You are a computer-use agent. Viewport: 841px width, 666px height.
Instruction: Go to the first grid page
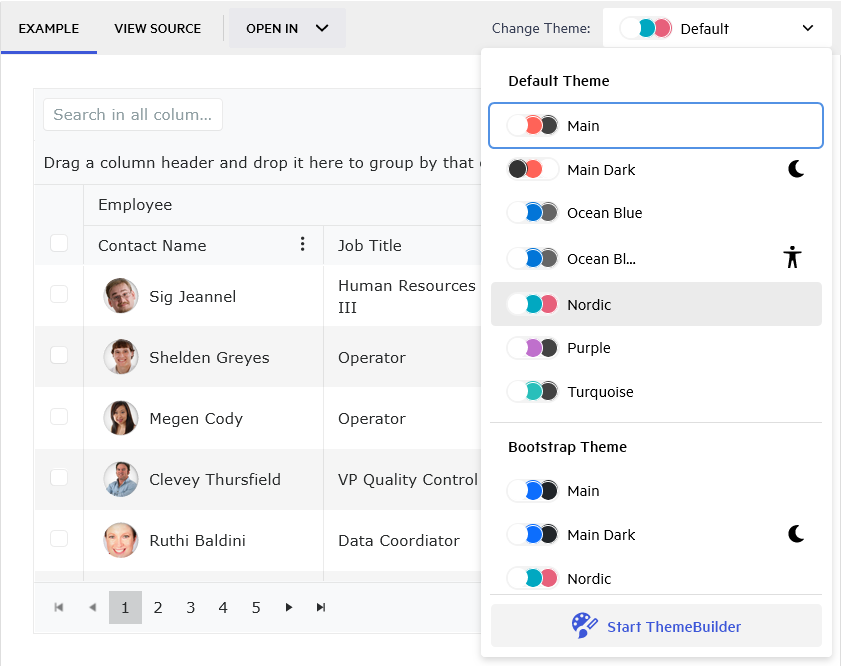(x=59, y=607)
